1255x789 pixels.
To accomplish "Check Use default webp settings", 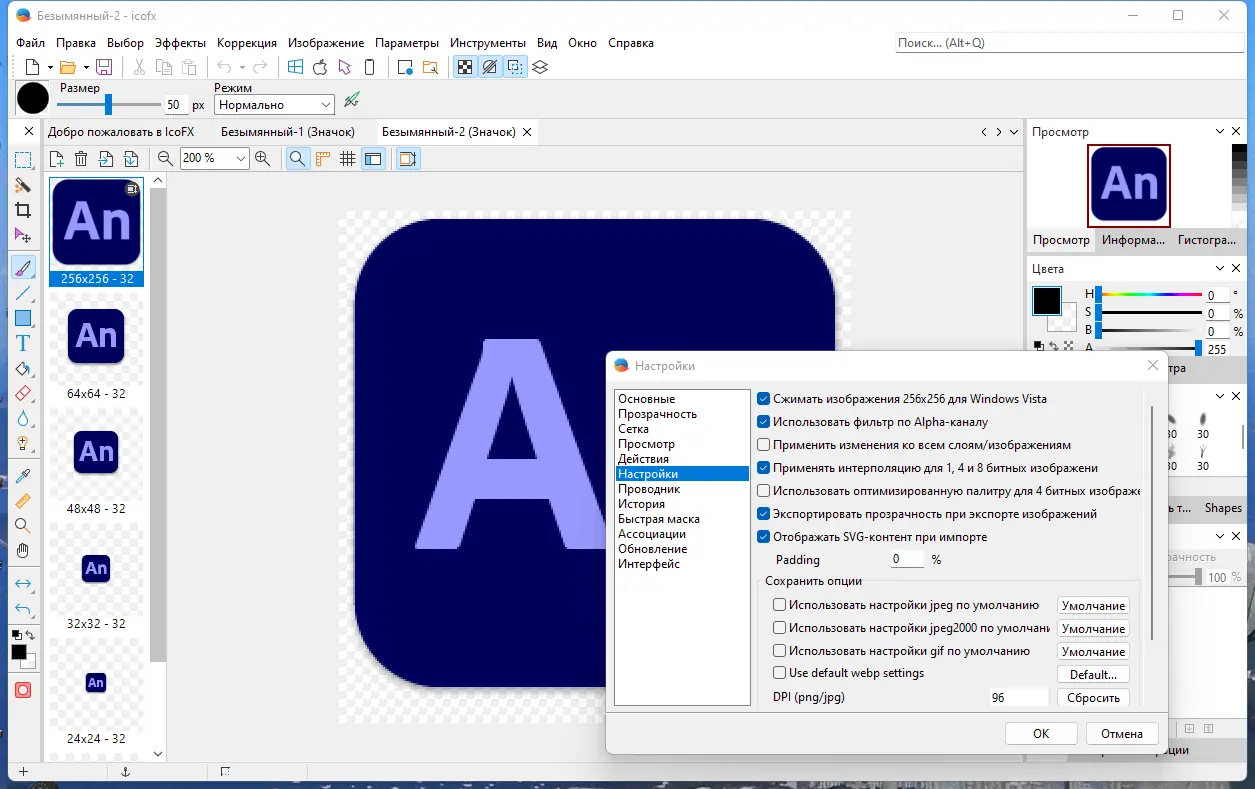I will pyautogui.click(x=780, y=673).
